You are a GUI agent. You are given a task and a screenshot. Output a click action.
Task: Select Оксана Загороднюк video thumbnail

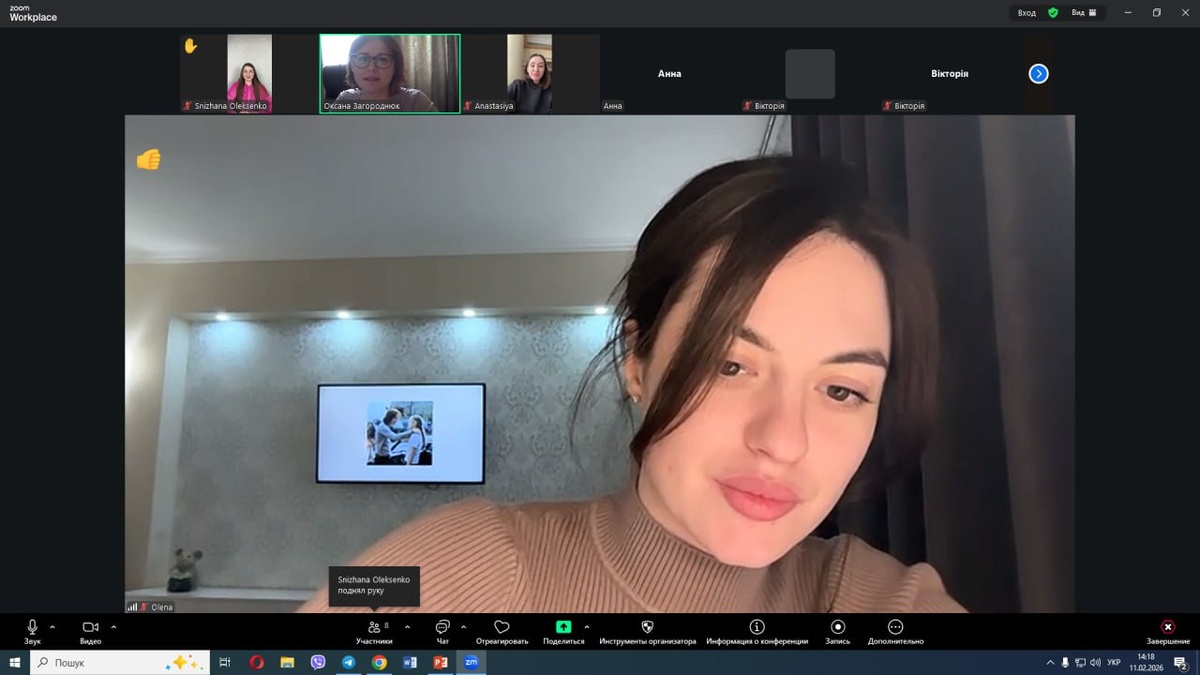tap(389, 73)
